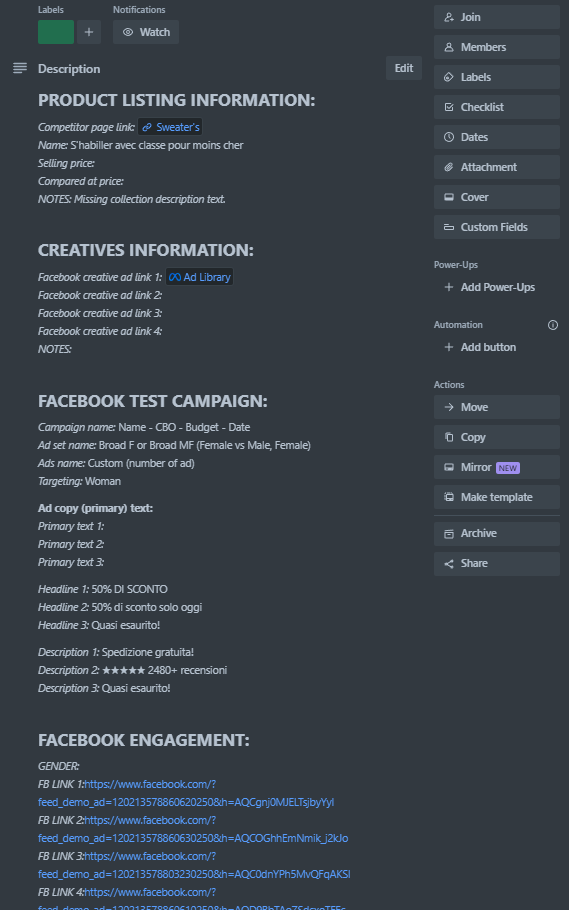This screenshot has height=910, width=569.
Task: Open the Members option
Action: point(496,47)
